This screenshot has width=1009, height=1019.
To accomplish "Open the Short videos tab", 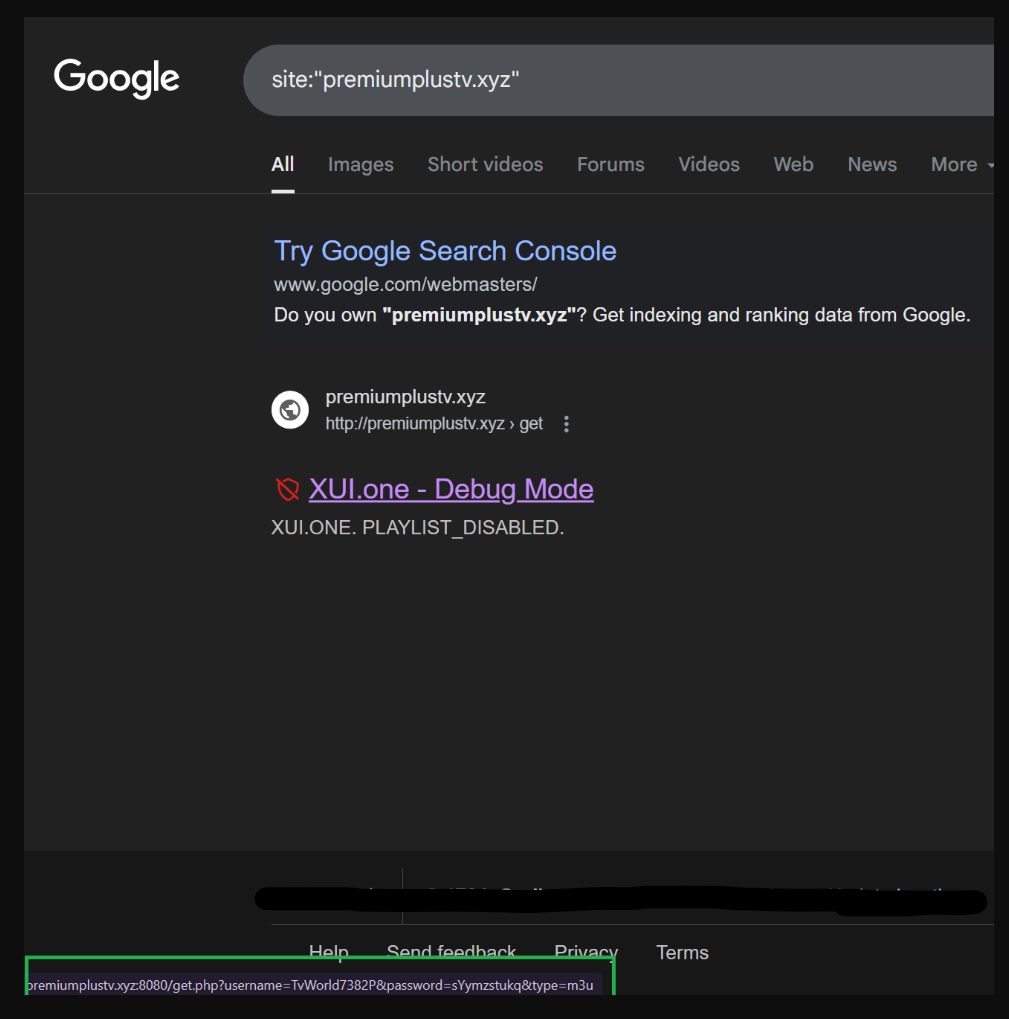I will pos(485,164).
